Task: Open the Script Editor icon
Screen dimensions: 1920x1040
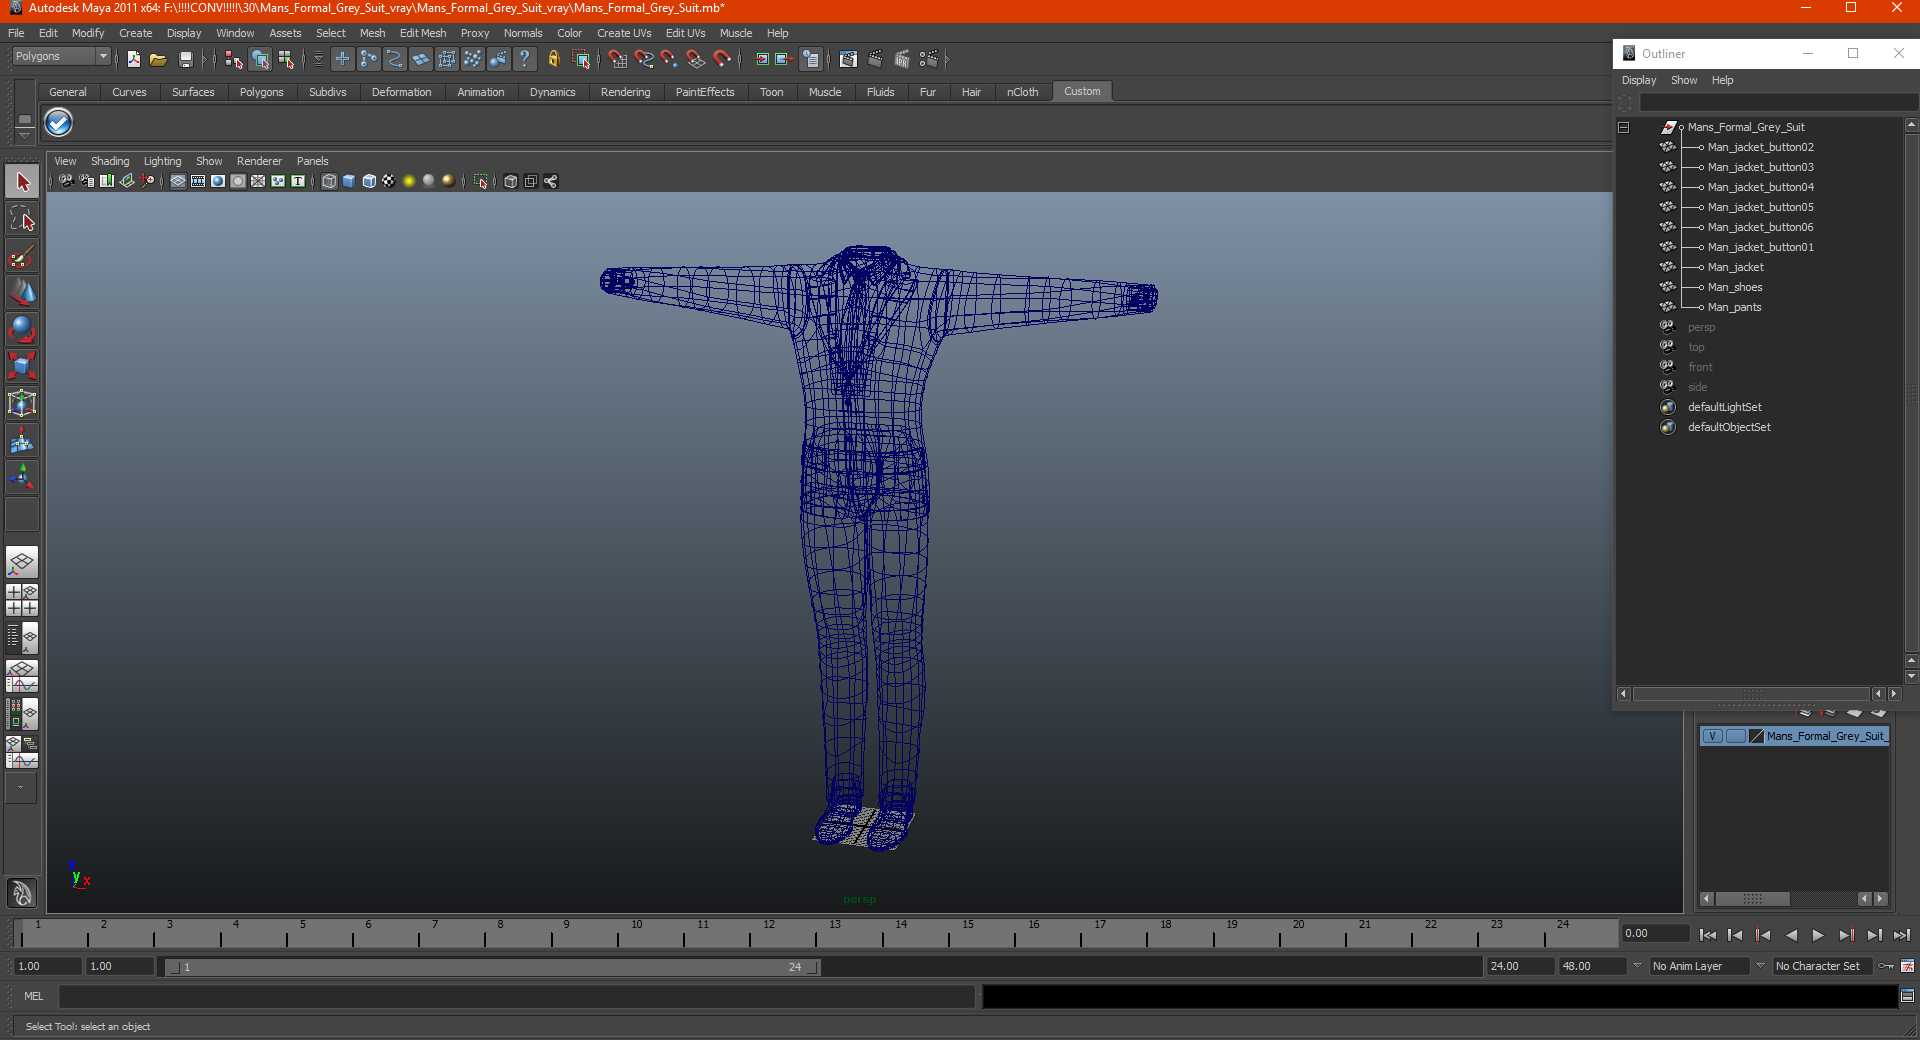Action: pyautogui.click(x=1907, y=996)
